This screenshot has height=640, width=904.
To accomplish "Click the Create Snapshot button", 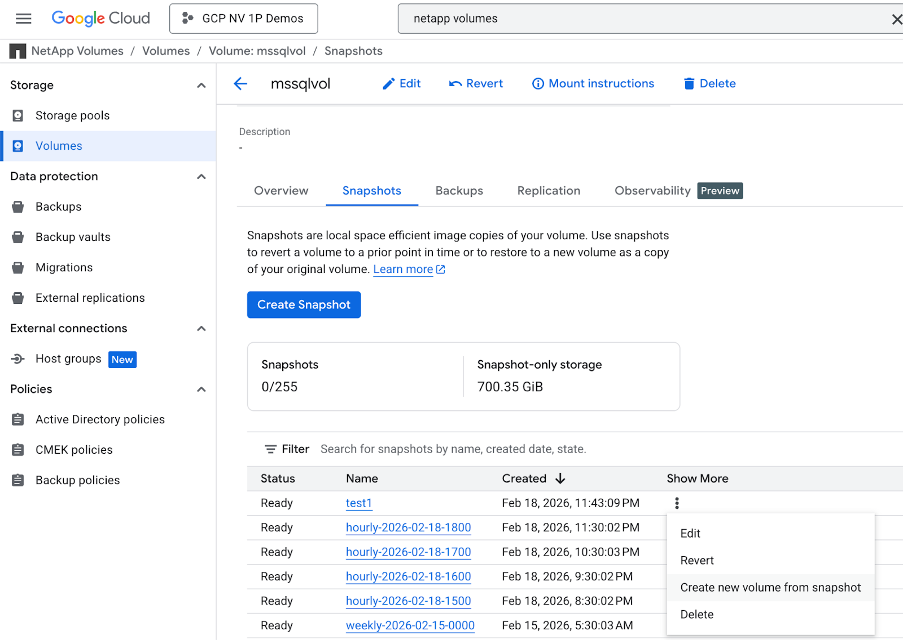I will click(x=304, y=304).
